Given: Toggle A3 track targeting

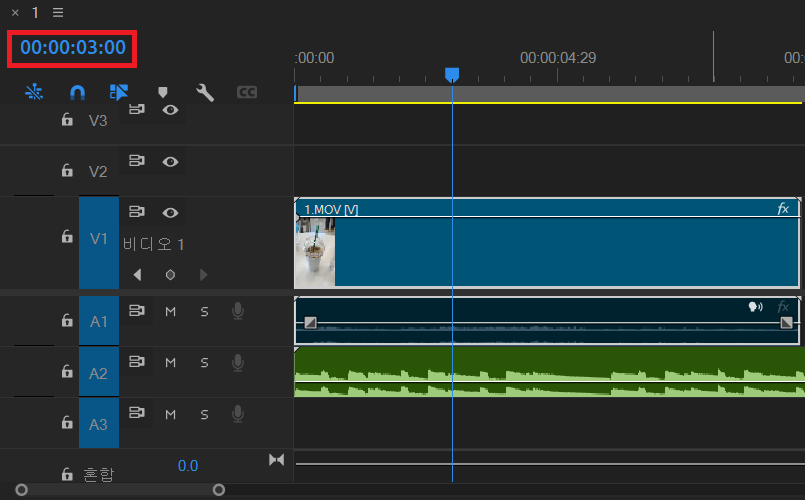Looking at the screenshot, I should point(99,423).
